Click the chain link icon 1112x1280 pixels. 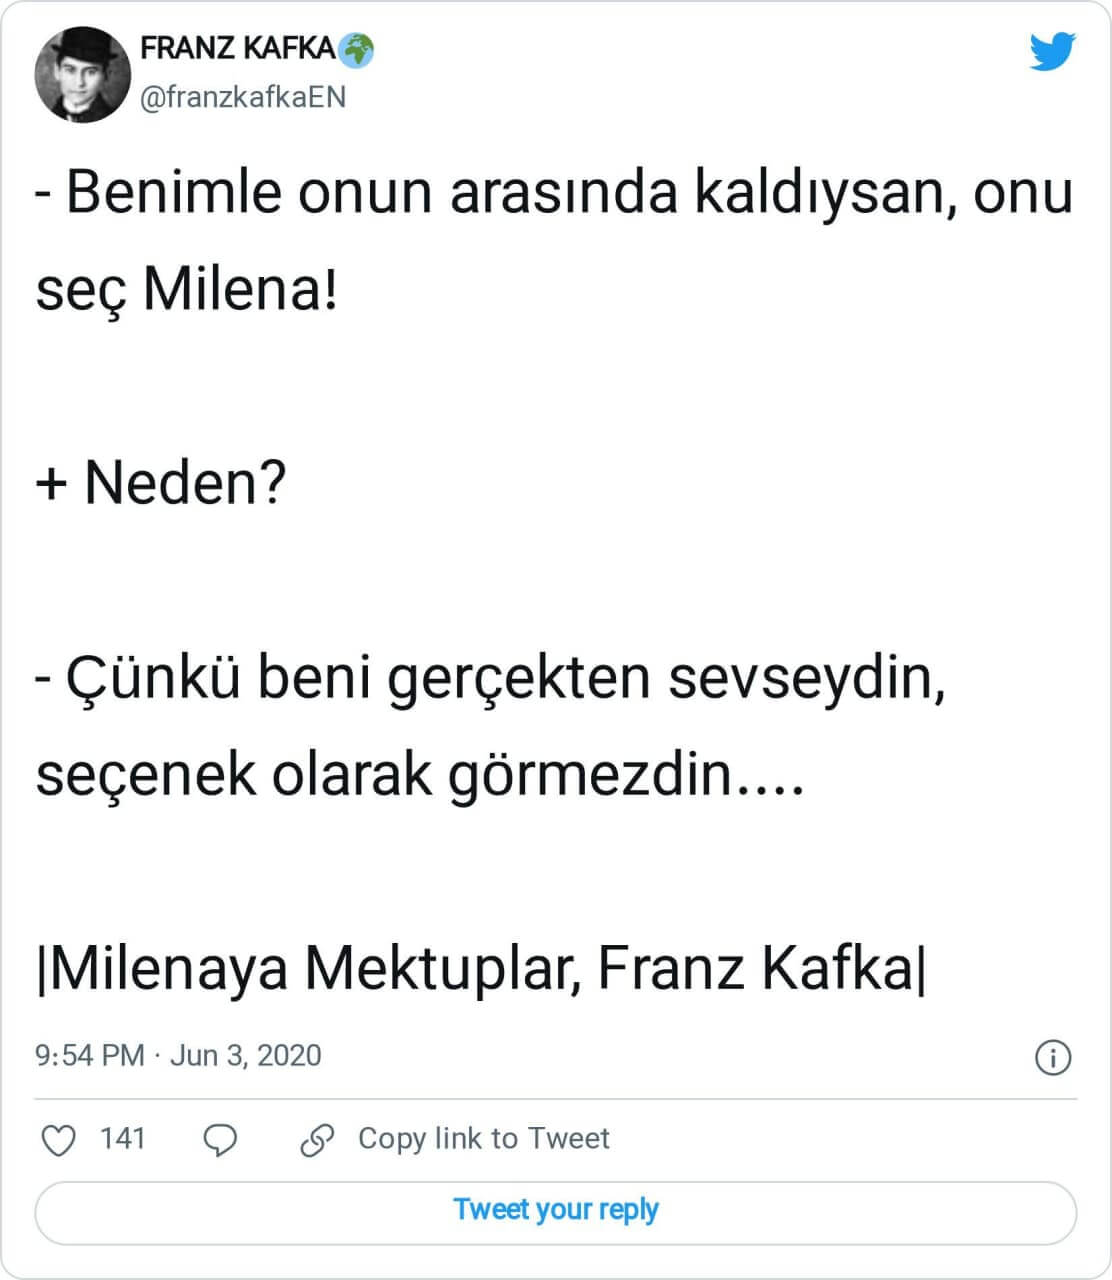click(317, 1139)
